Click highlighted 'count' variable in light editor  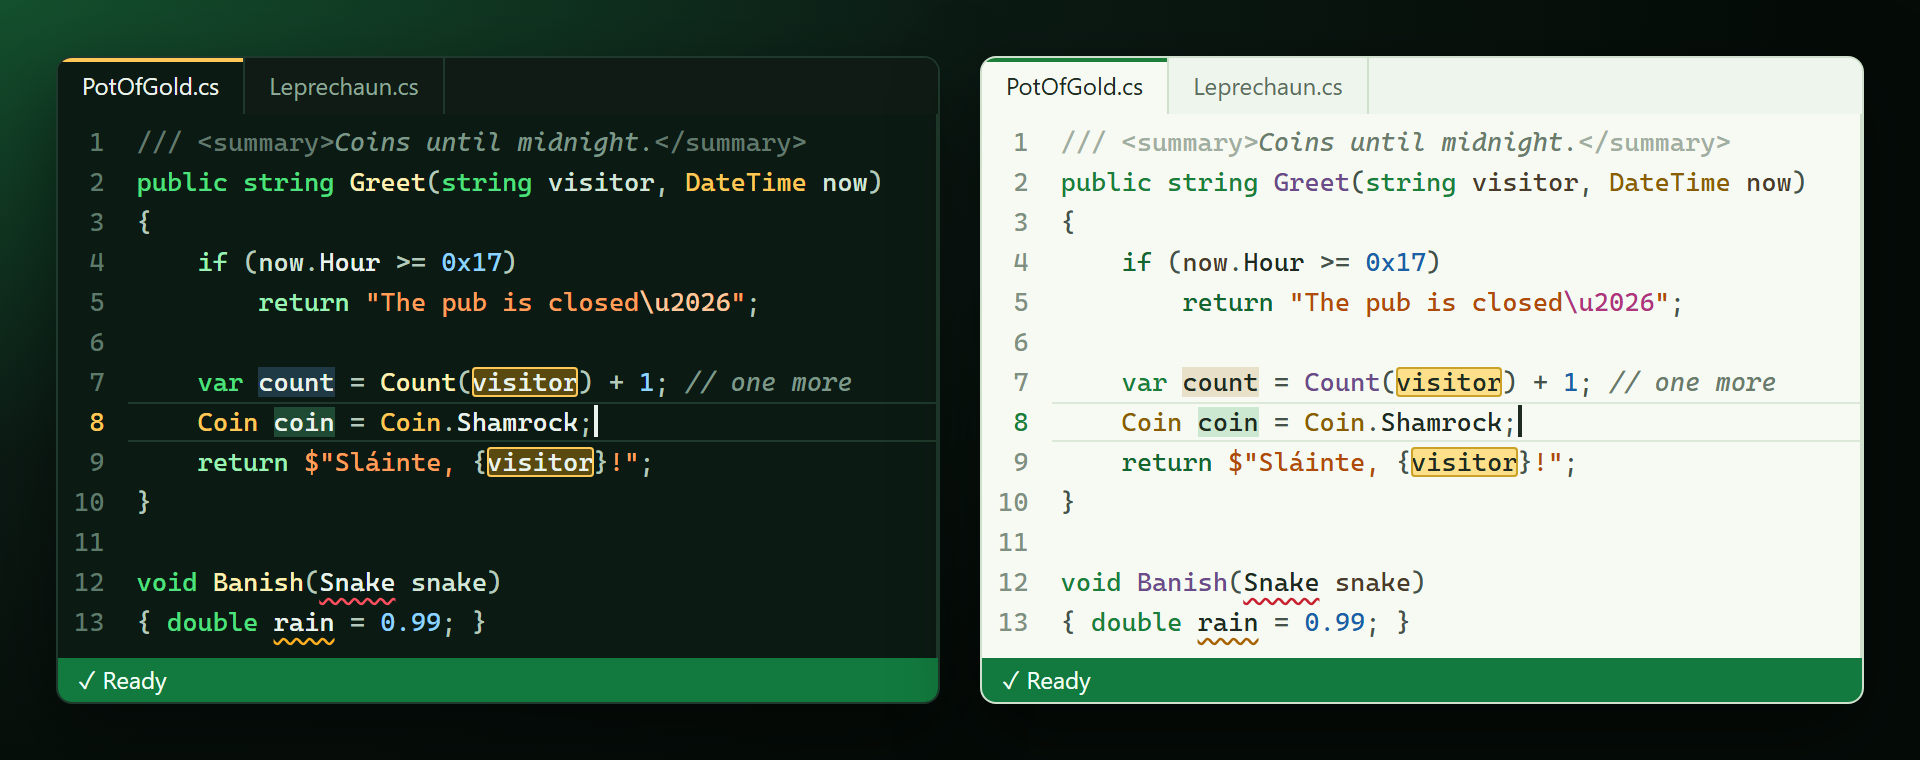coord(1220,382)
